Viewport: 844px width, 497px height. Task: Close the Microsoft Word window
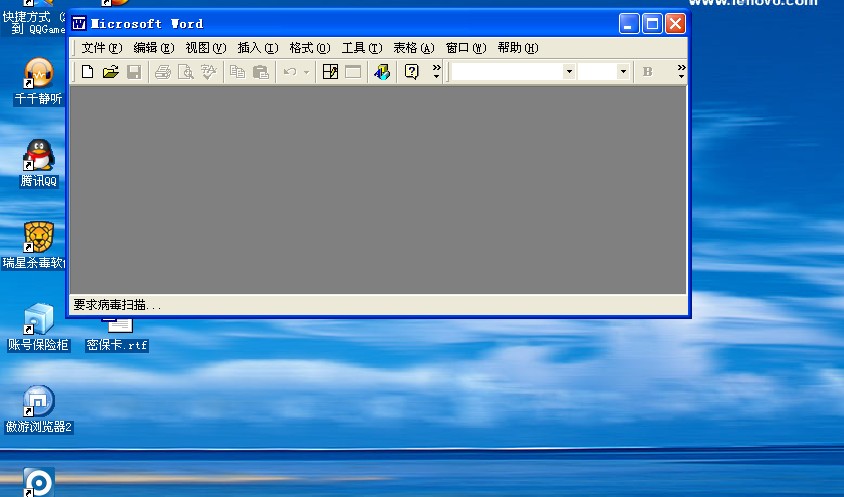pyautogui.click(x=675, y=24)
